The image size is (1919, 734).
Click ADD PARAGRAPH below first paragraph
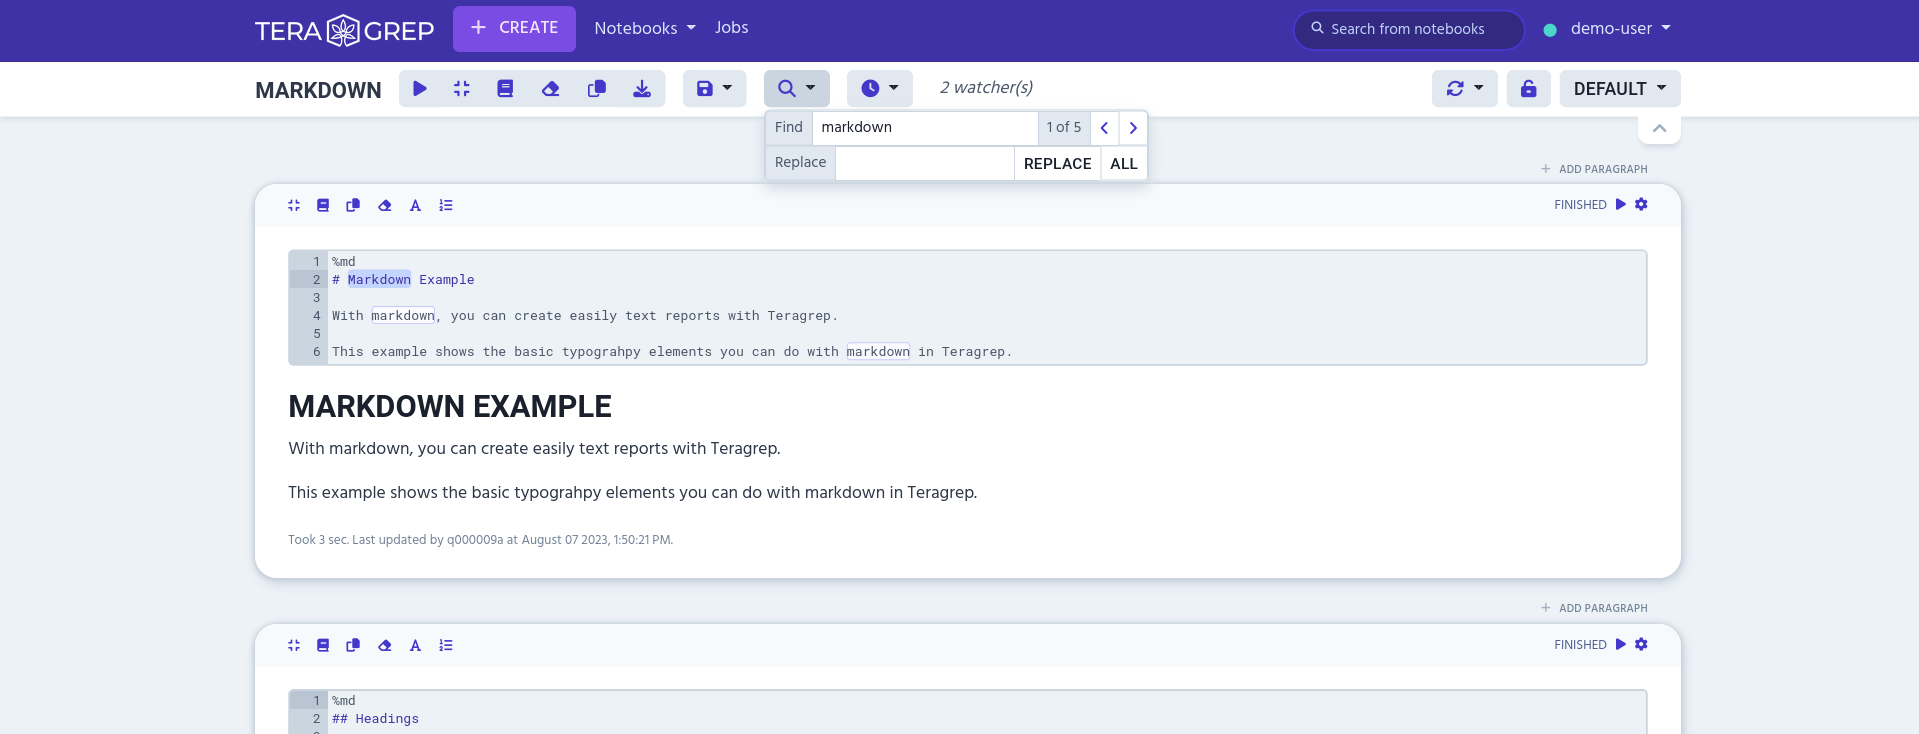click(1594, 608)
